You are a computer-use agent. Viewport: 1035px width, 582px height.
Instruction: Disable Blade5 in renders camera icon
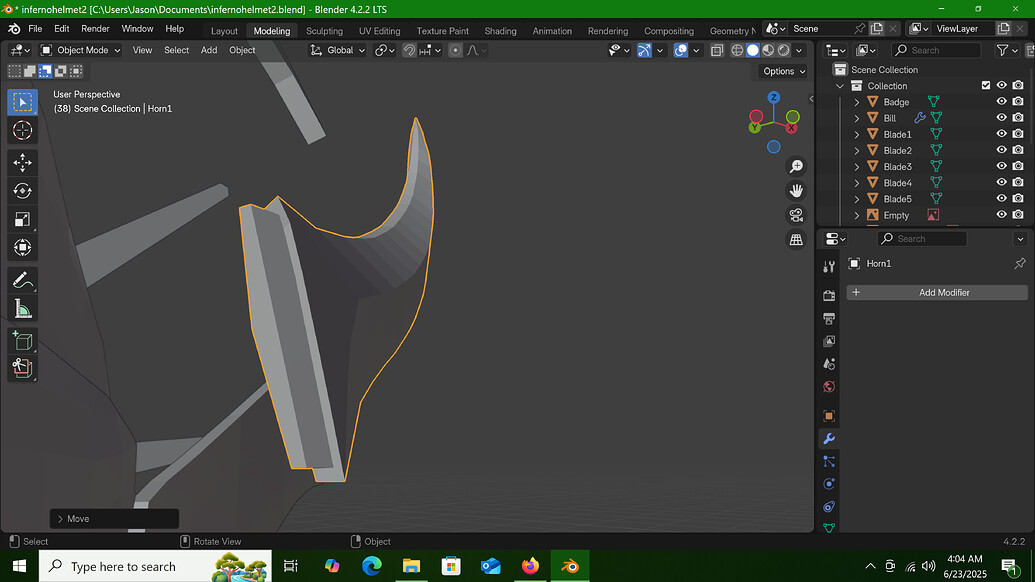1018,199
